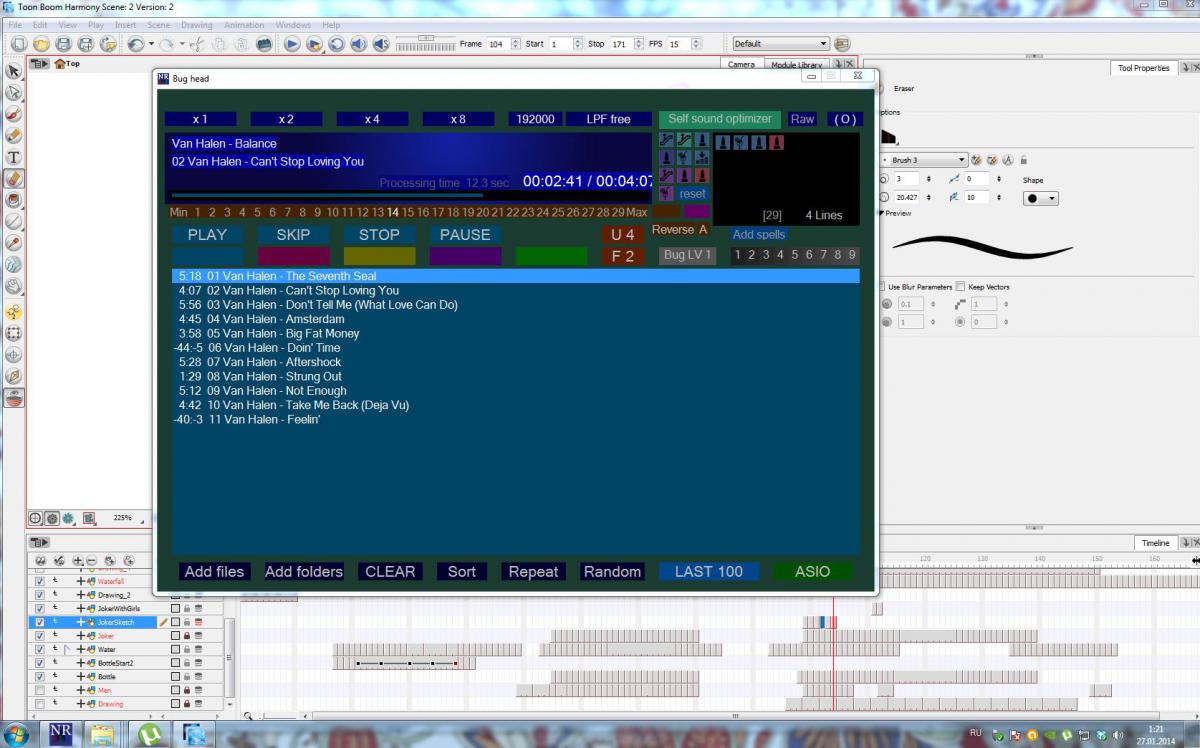Disable the Water layer checkbox
The image size is (1200, 748).
coord(40,649)
